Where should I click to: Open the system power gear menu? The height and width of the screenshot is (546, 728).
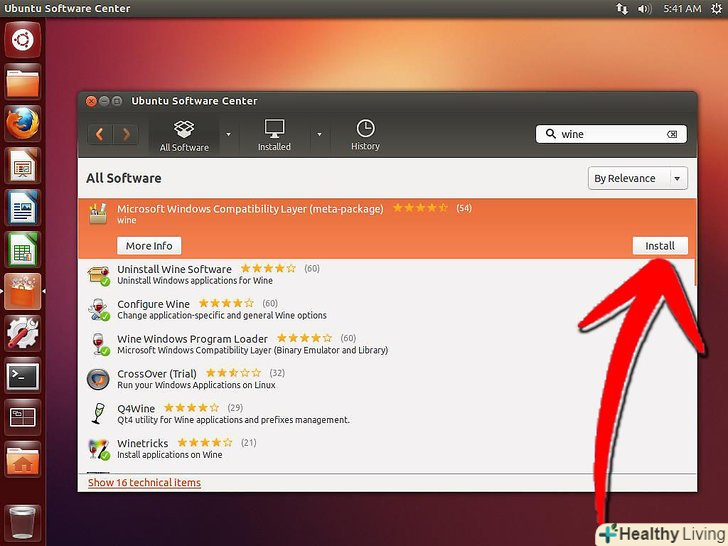click(x=716, y=8)
